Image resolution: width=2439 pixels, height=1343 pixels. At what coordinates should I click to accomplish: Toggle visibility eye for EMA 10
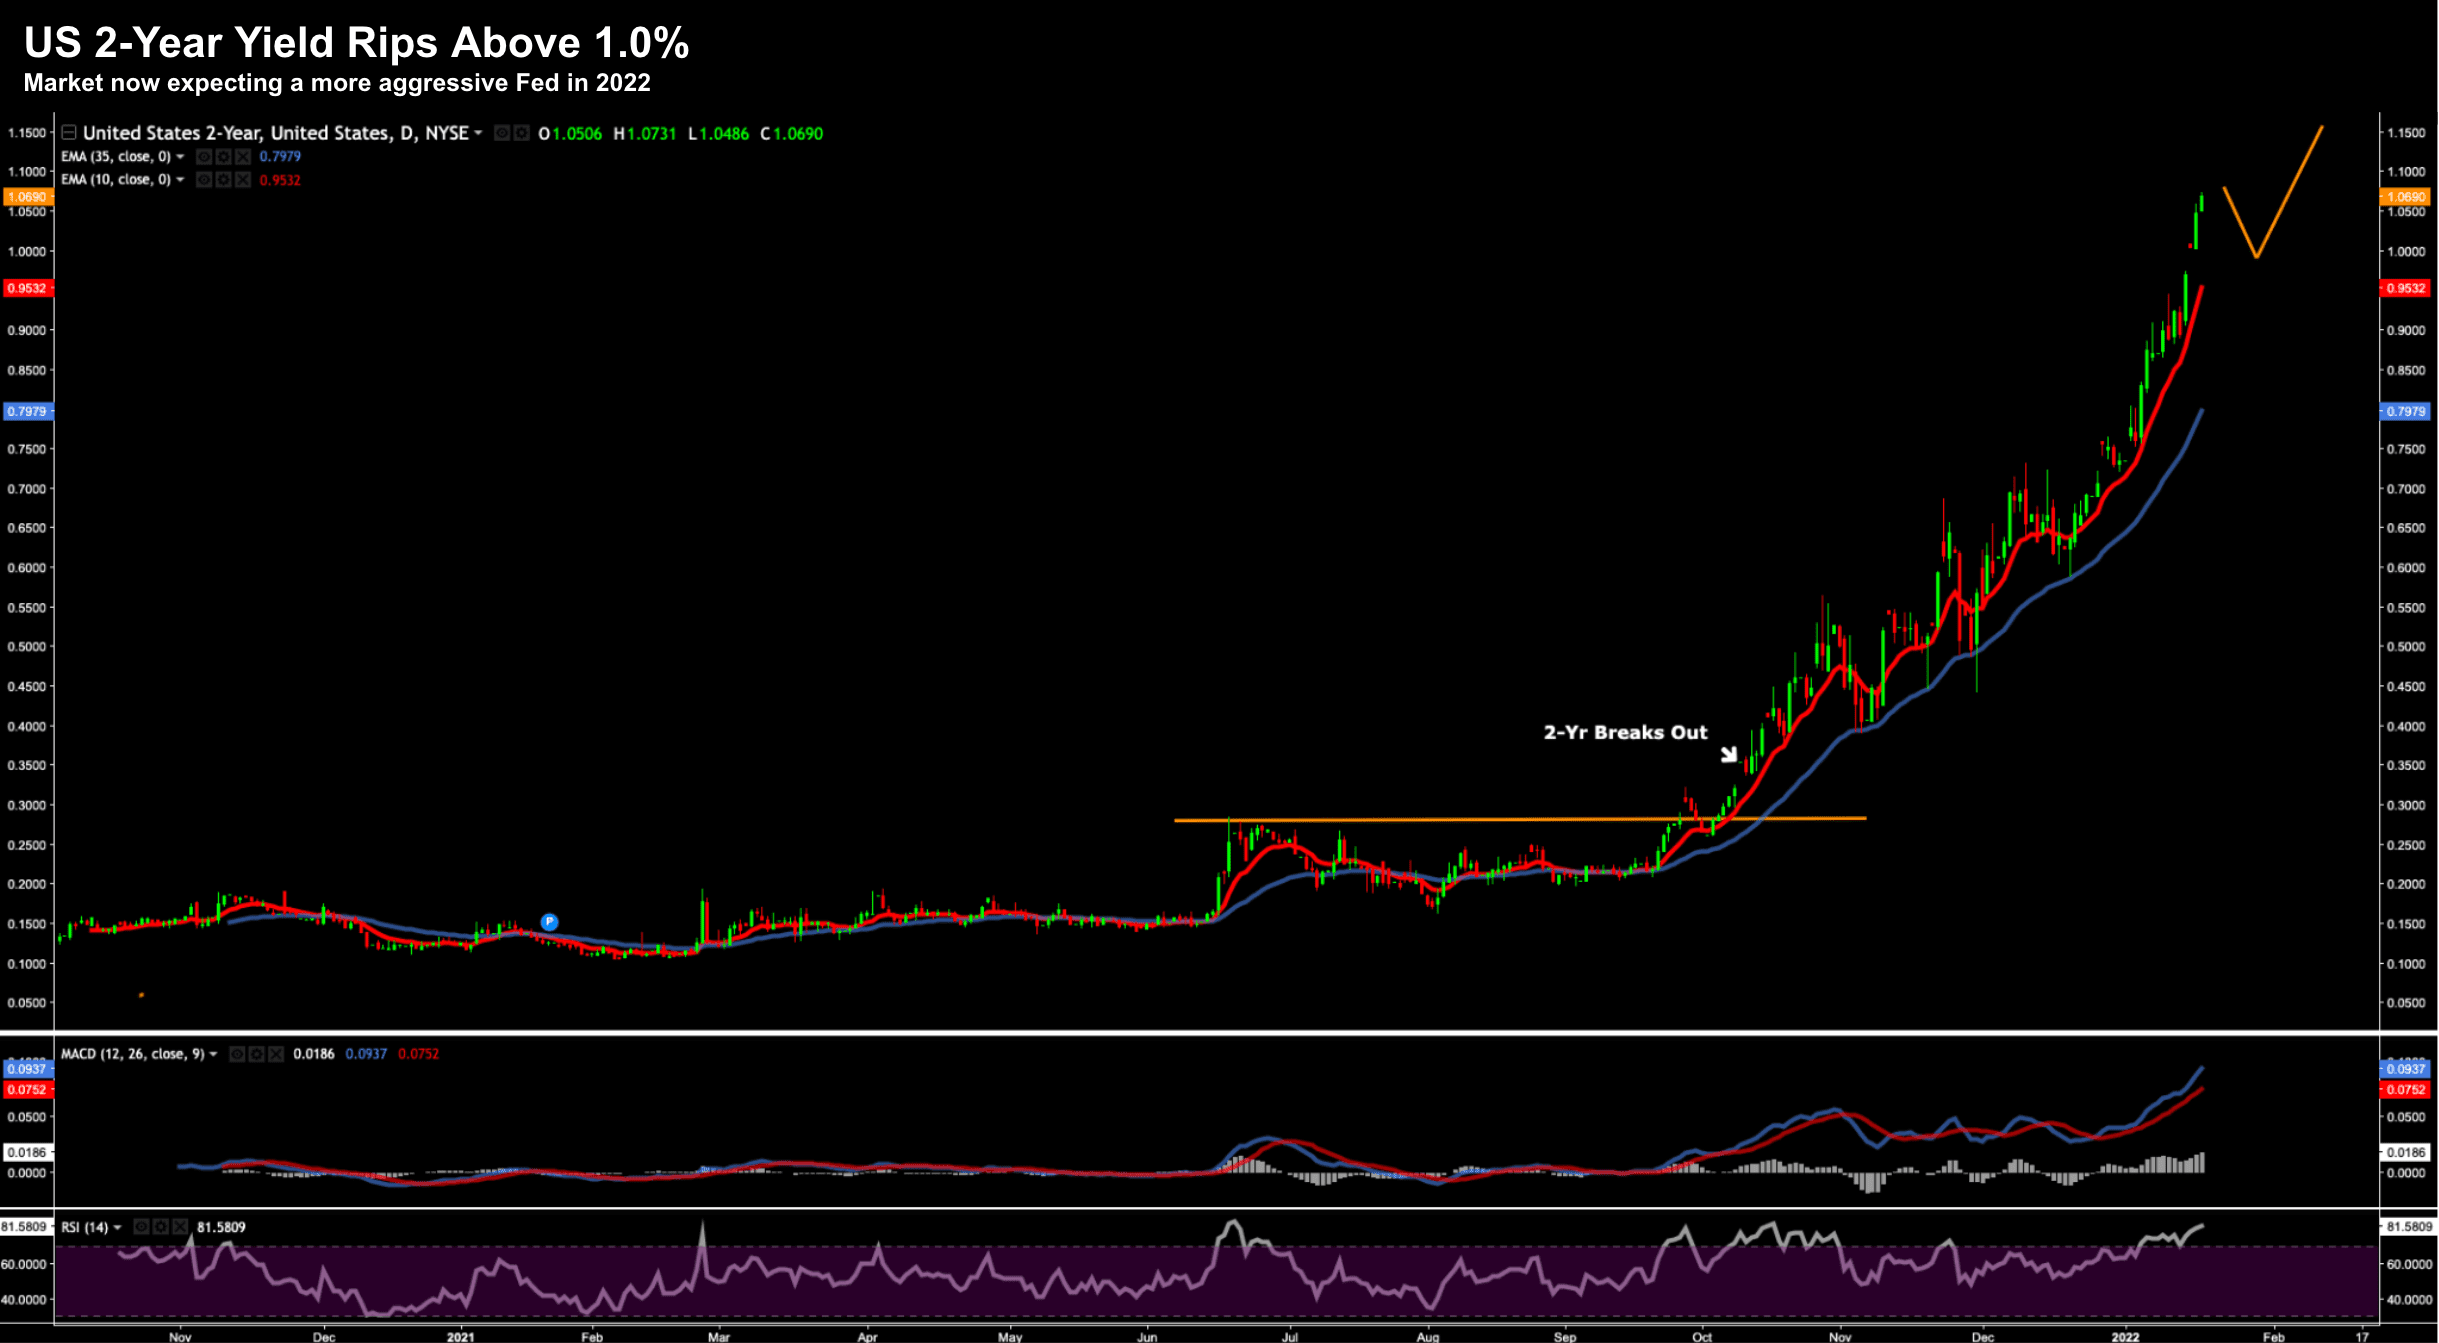pos(204,180)
